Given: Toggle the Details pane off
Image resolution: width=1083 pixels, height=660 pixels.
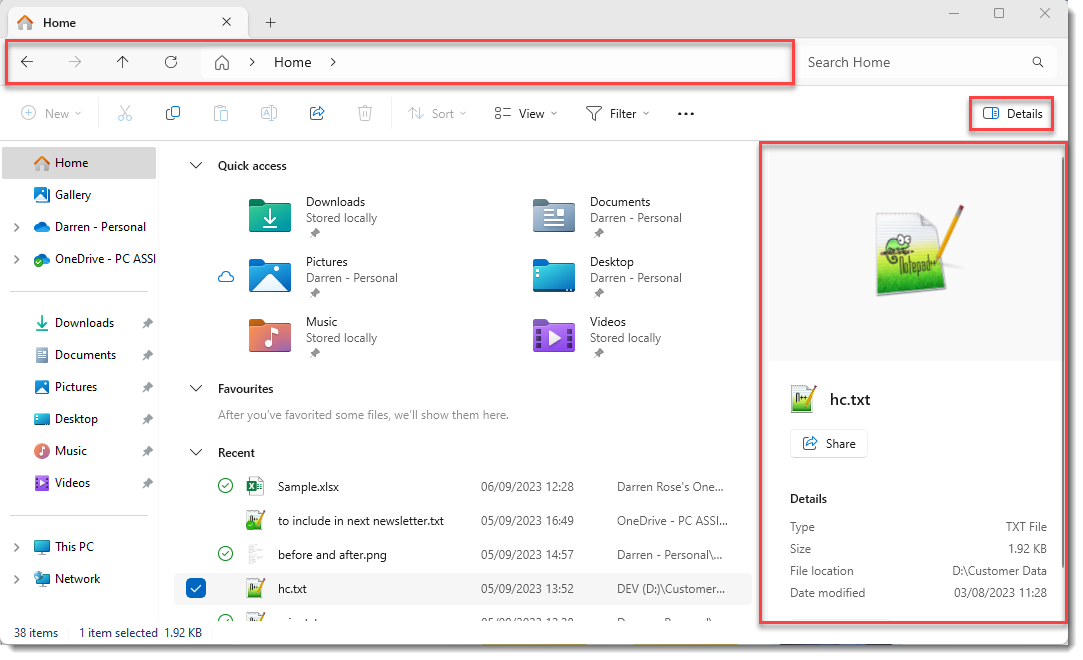Looking at the screenshot, I should pyautogui.click(x=1011, y=113).
